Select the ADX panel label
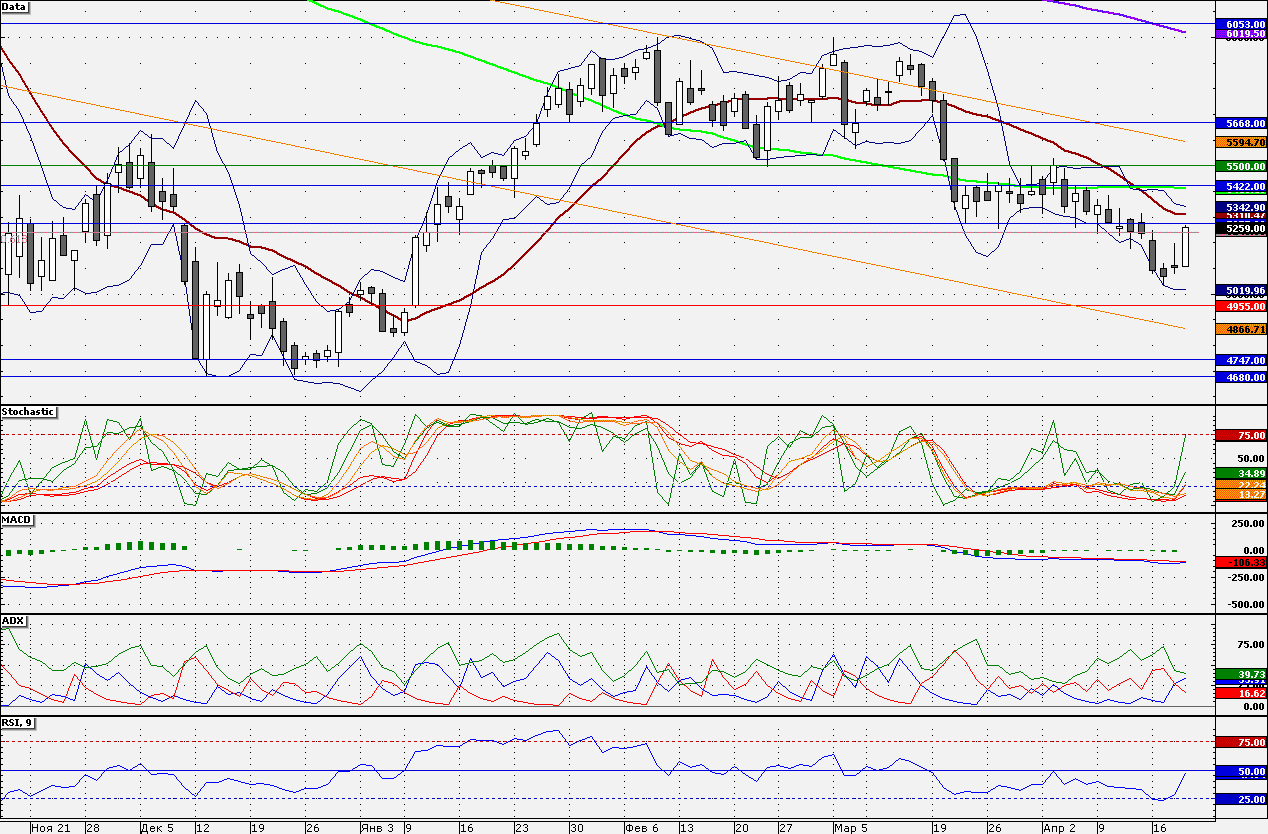The height and width of the screenshot is (834, 1268). [13, 621]
